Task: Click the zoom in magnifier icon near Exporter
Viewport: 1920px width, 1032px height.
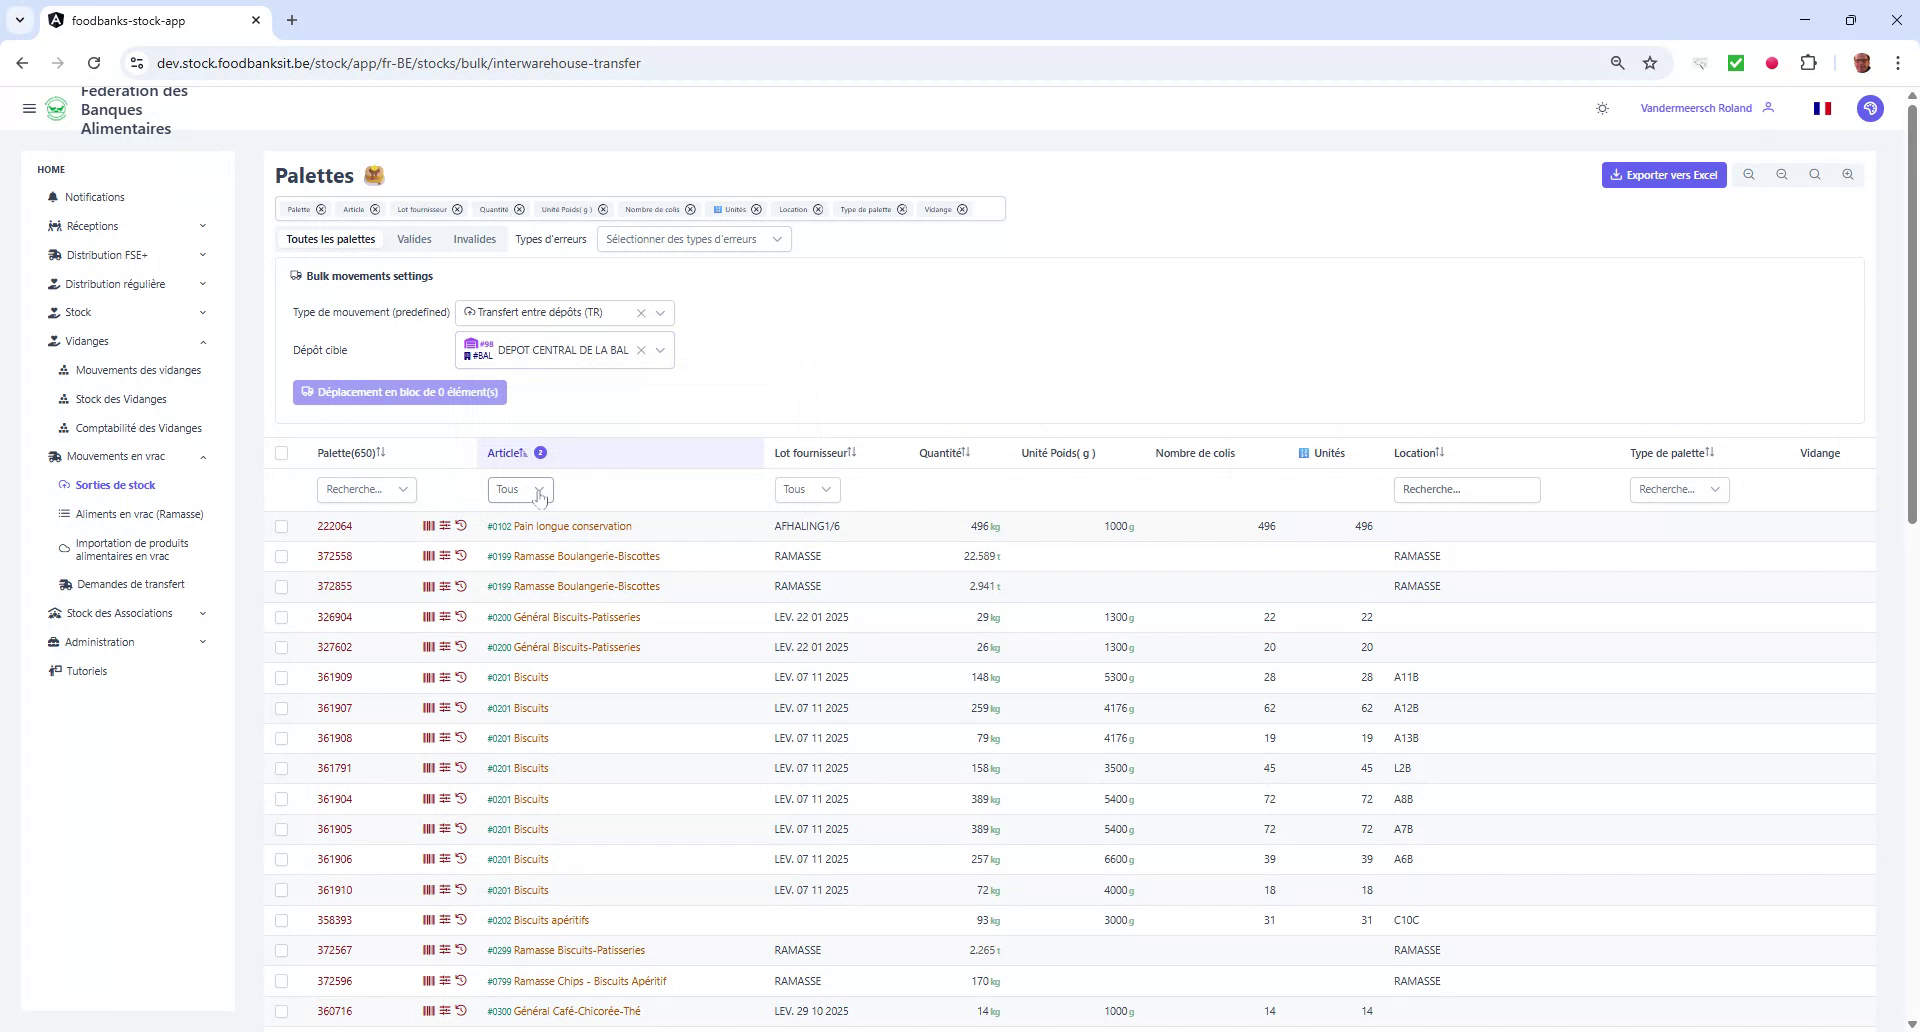Action: [x=1848, y=174]
